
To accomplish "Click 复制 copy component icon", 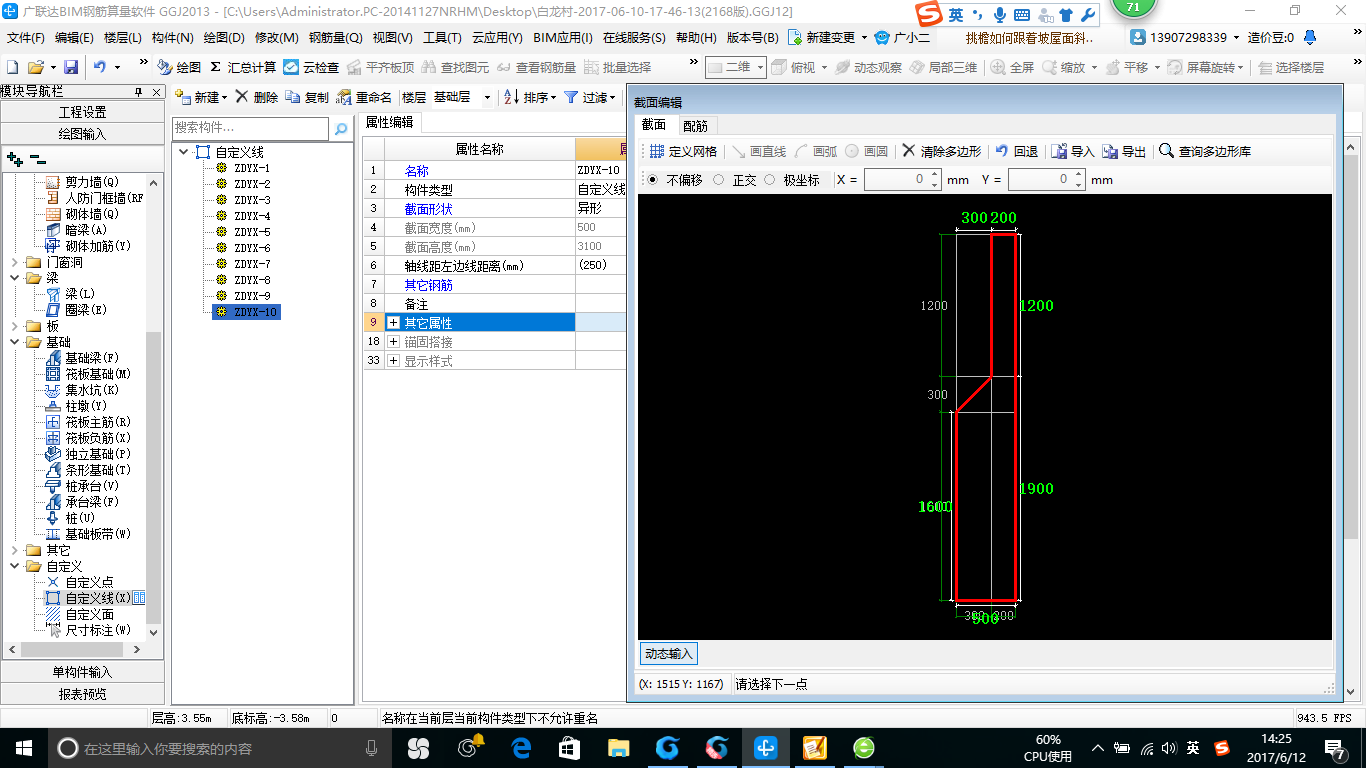I will 306,97.
